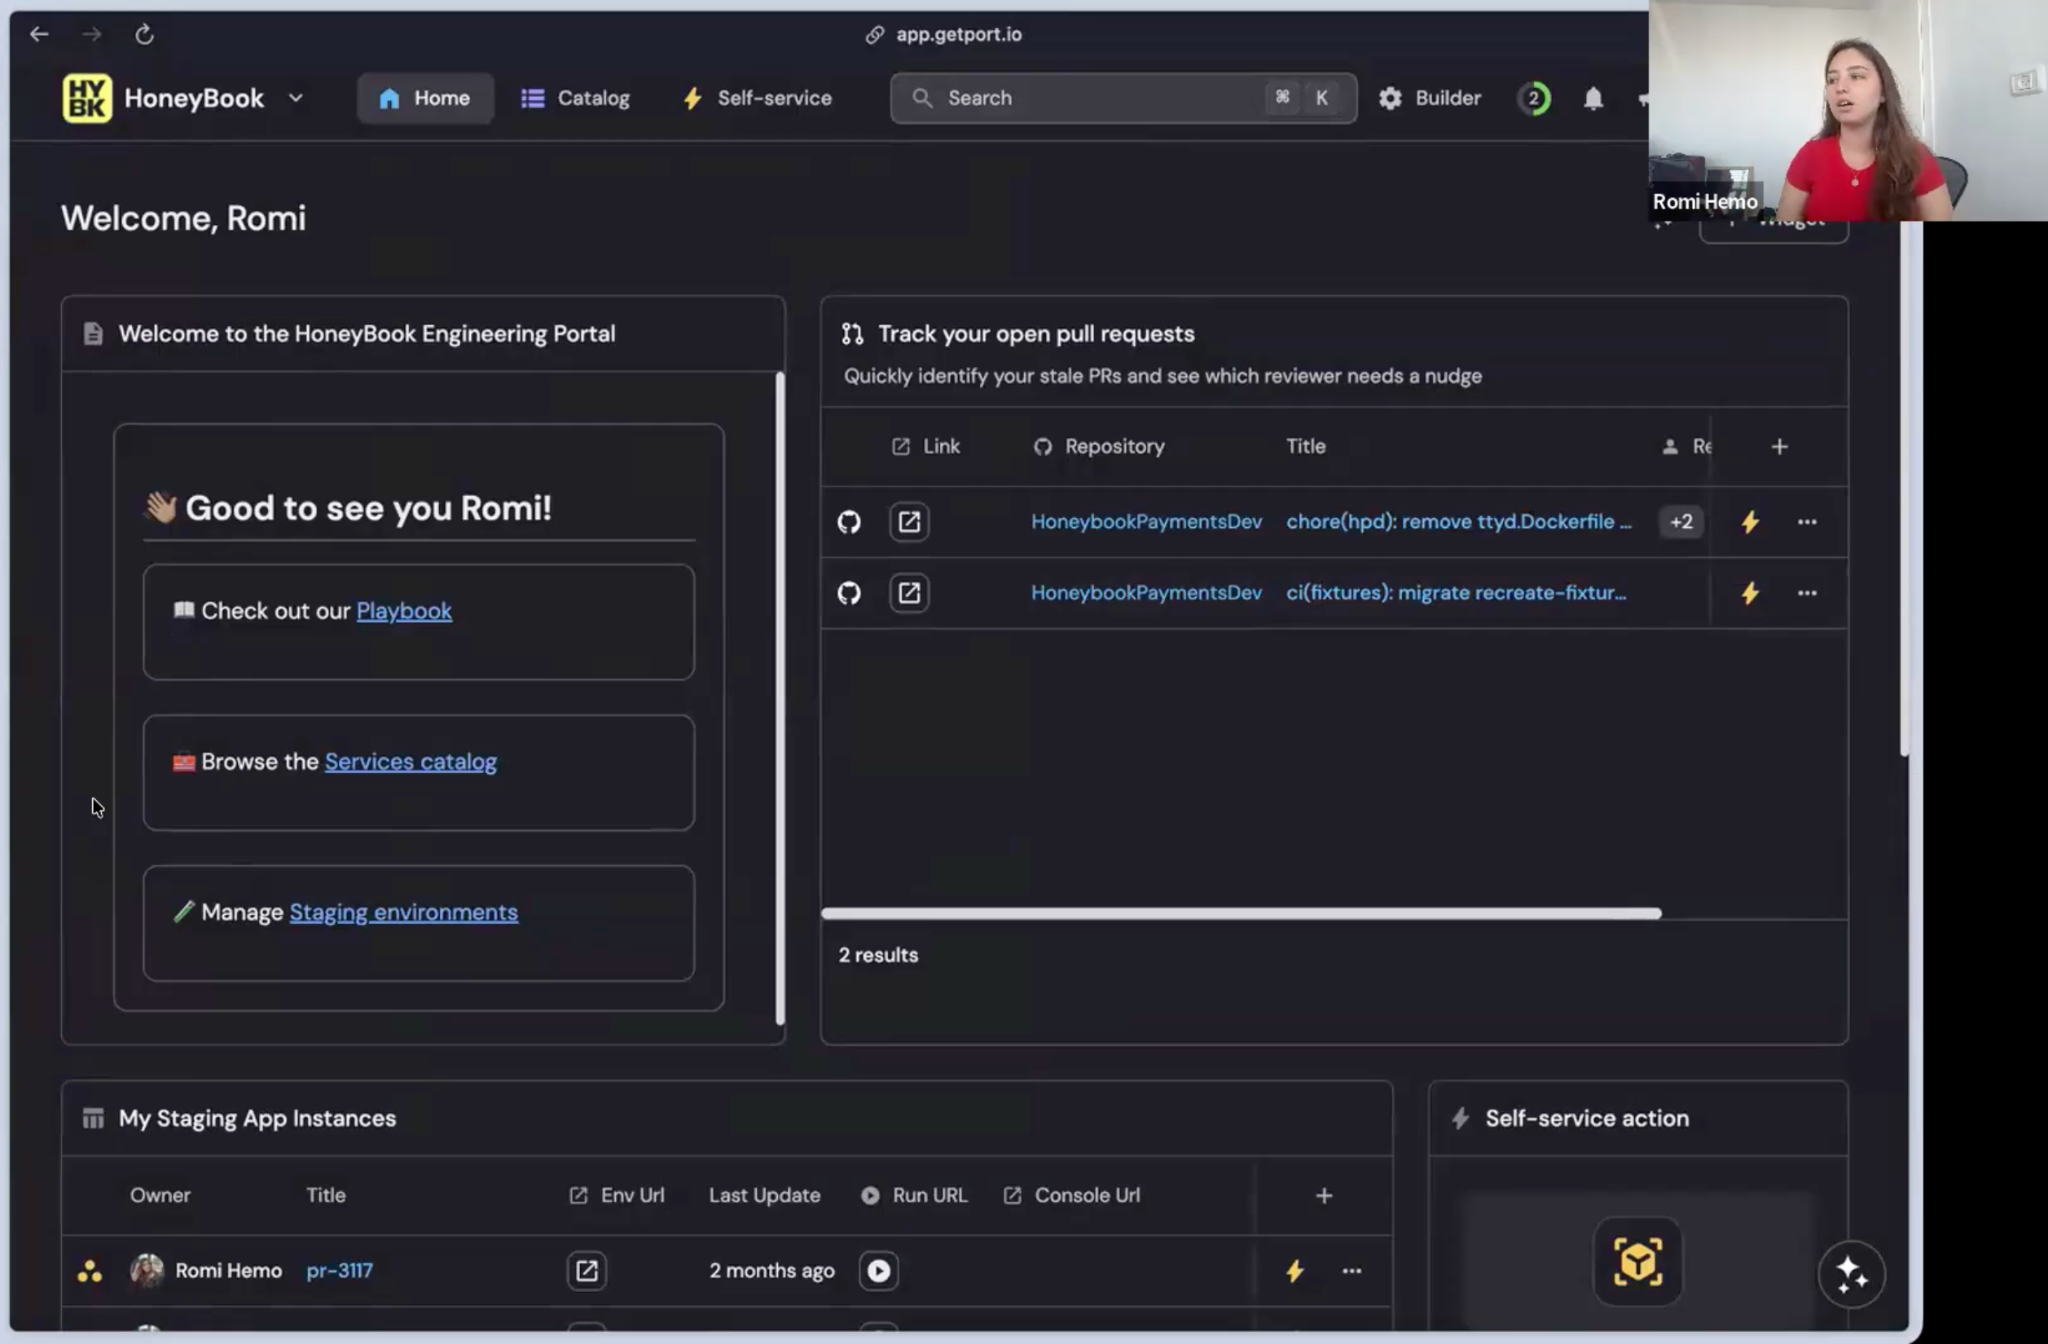Open ci(fixtures): migrate recreate-fixtur pull request title
Viewport: 2048px width, 1344px height.
[1456, 593]
